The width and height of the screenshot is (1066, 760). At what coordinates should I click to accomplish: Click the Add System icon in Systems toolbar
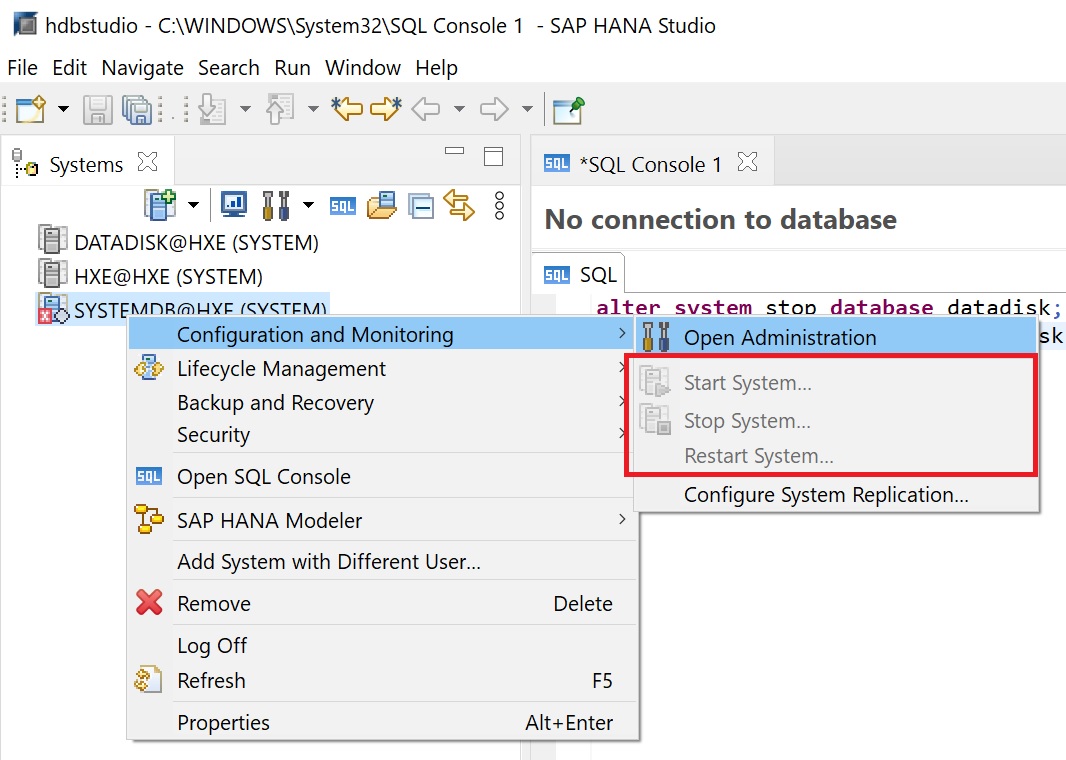159,205
